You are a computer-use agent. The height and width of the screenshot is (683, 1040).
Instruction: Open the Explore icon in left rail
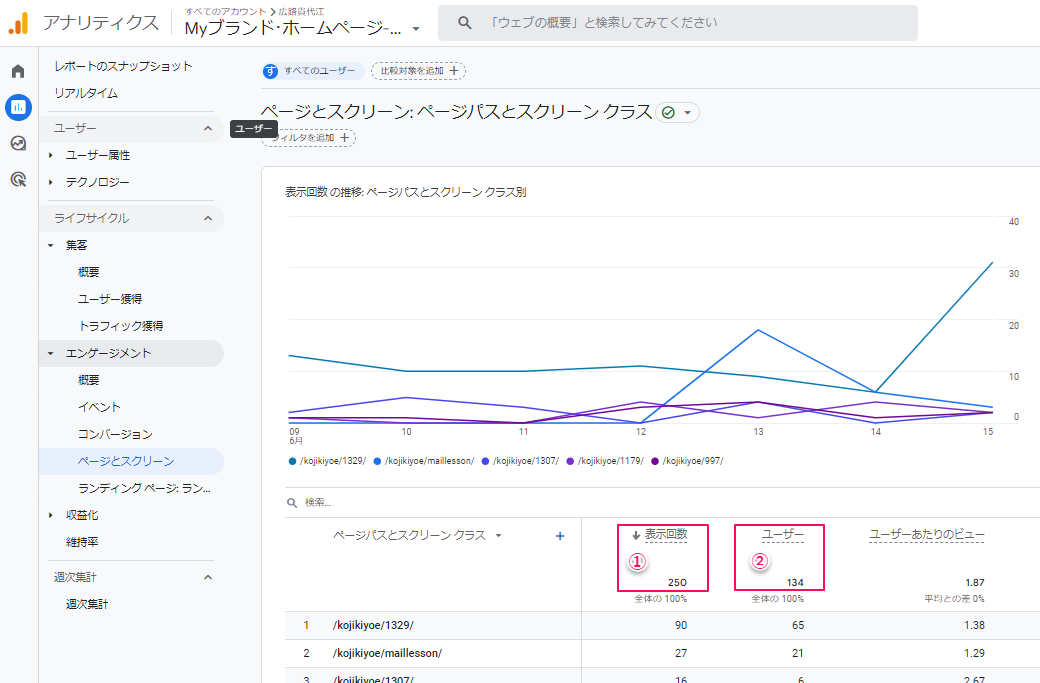(18, 143)
